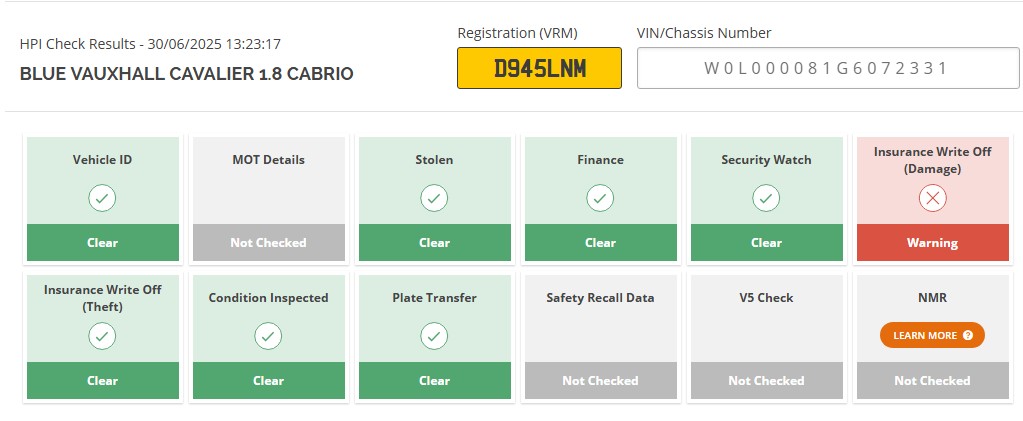
Task: Click the MOT Details tile heading
Action: point(268,160)
